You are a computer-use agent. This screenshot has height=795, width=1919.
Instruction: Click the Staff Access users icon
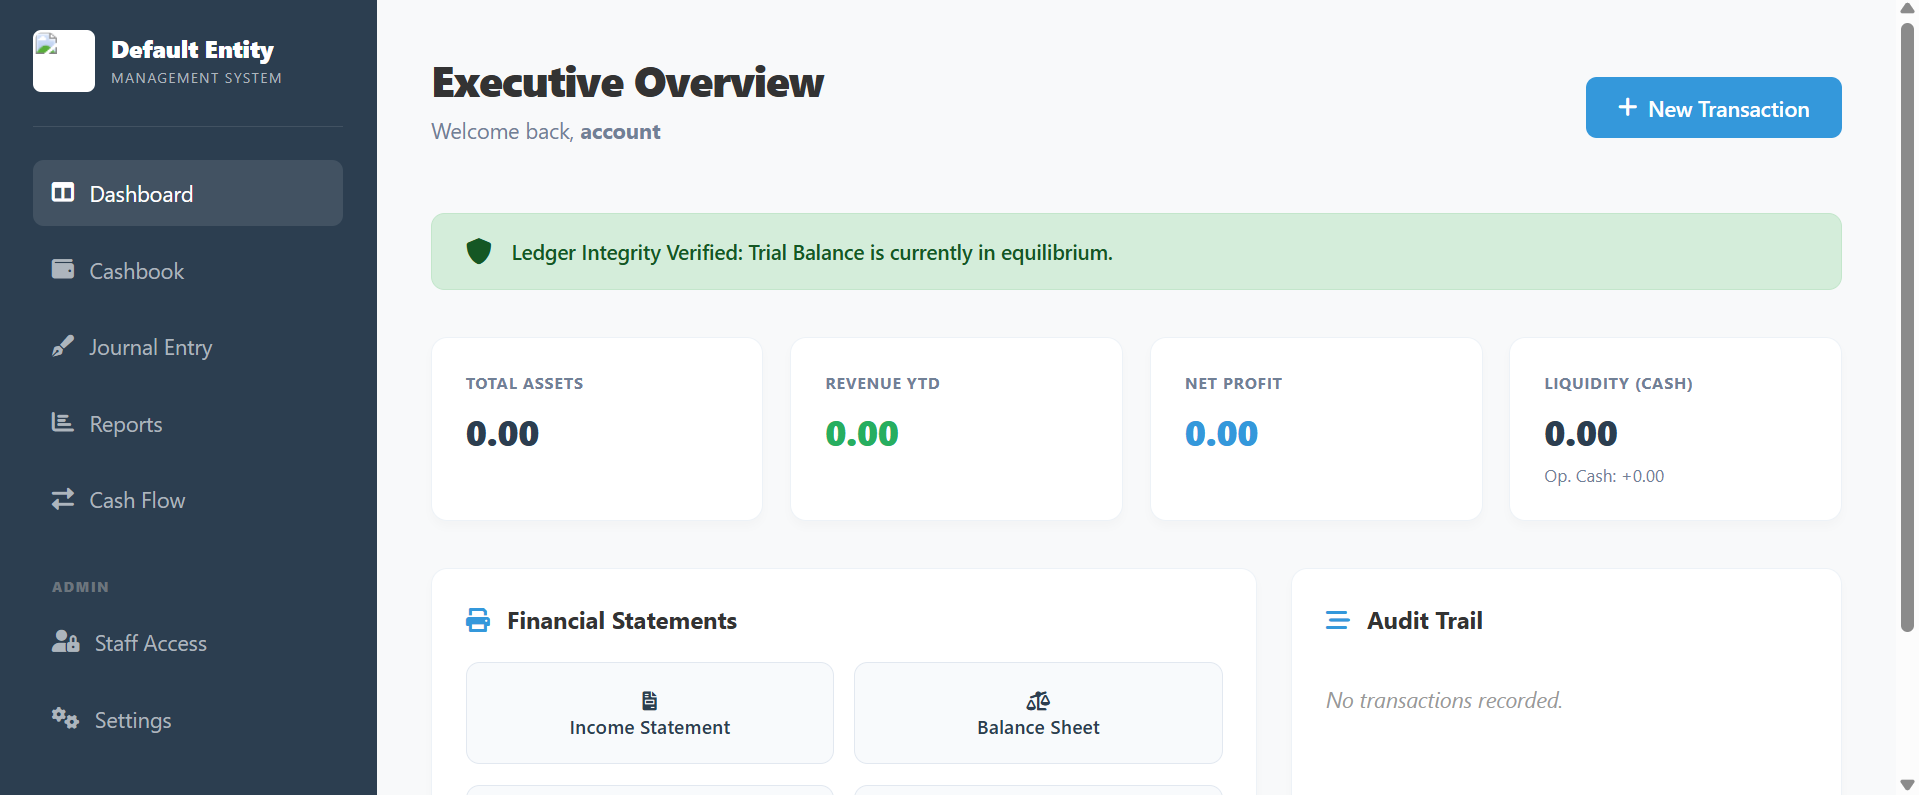[x=66, y=641]
